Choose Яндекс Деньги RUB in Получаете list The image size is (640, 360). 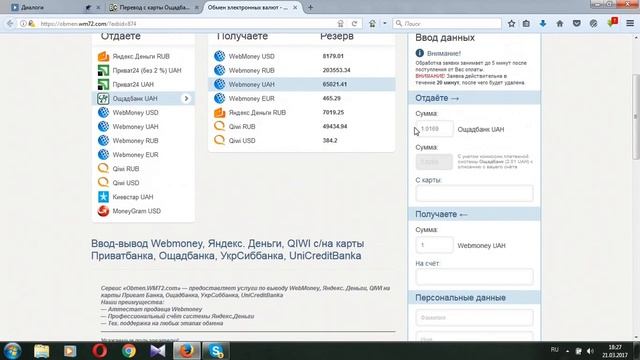302,113
